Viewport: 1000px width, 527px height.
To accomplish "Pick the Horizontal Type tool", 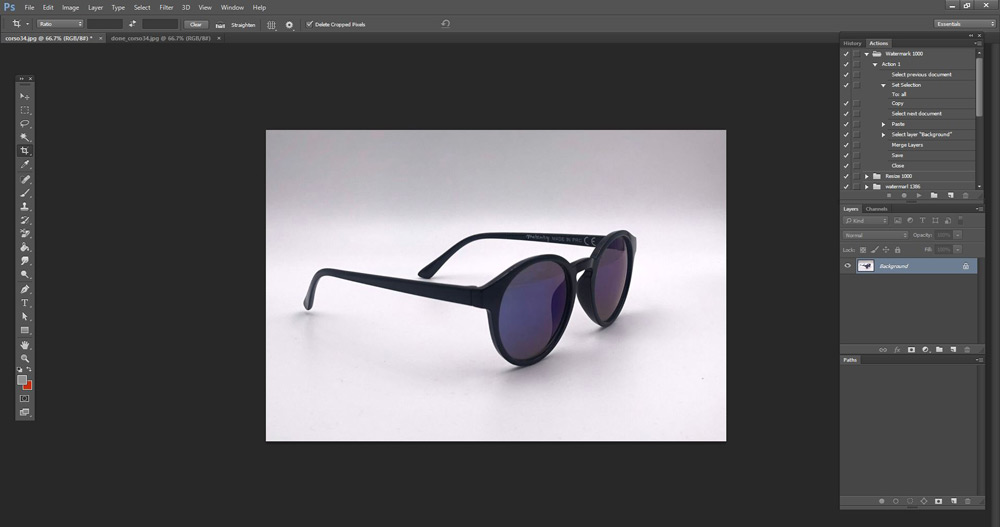I will [25, 302].
